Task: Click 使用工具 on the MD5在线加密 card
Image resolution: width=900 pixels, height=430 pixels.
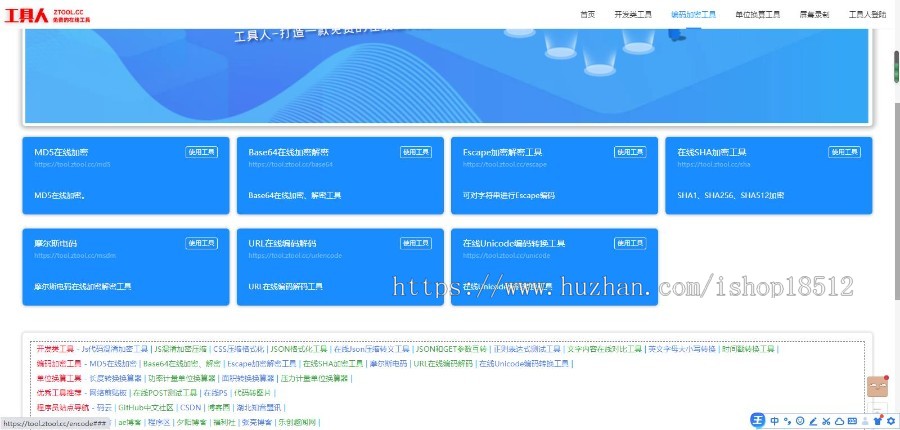Action: pos(201,152)
